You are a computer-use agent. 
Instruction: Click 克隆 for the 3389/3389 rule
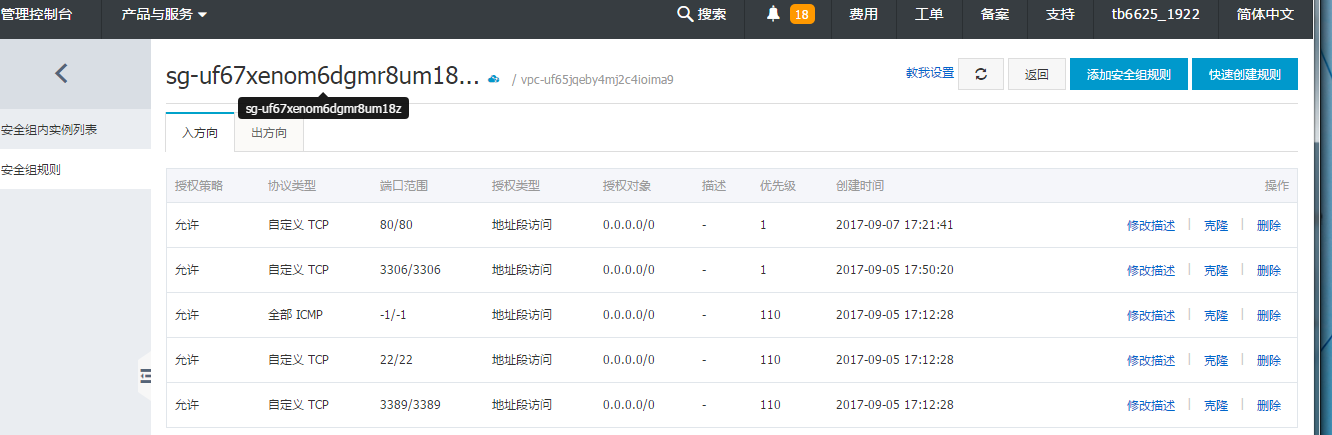[x=1216, y=405]
